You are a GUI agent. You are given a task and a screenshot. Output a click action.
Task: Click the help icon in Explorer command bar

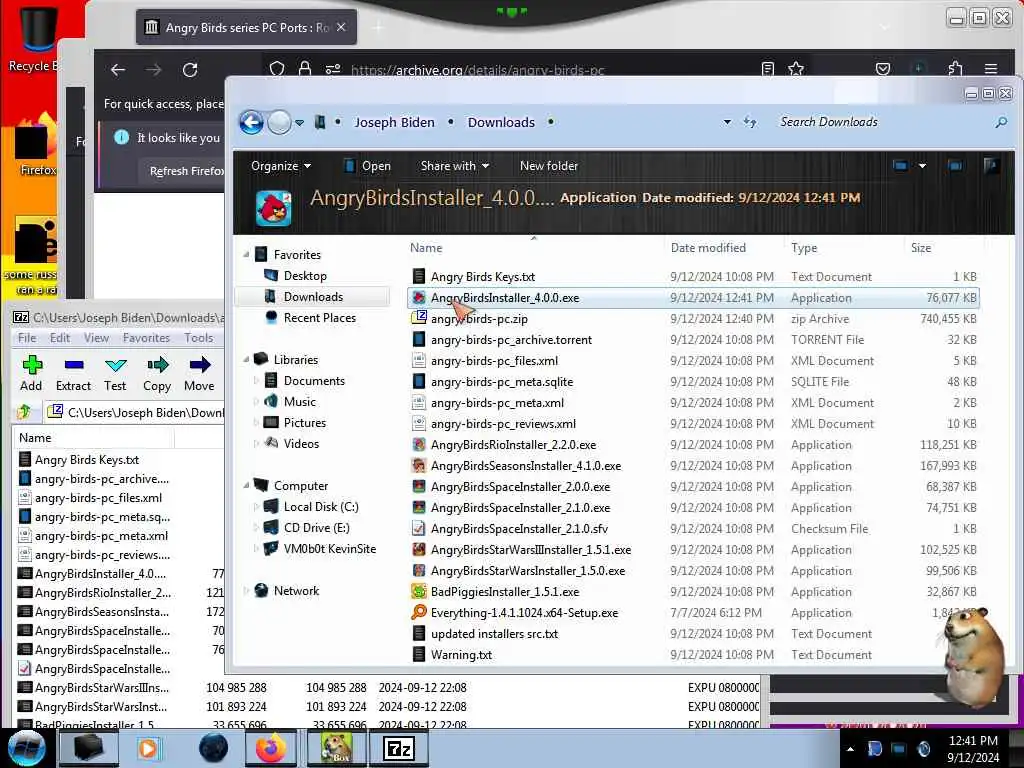[x=991, y=166]
